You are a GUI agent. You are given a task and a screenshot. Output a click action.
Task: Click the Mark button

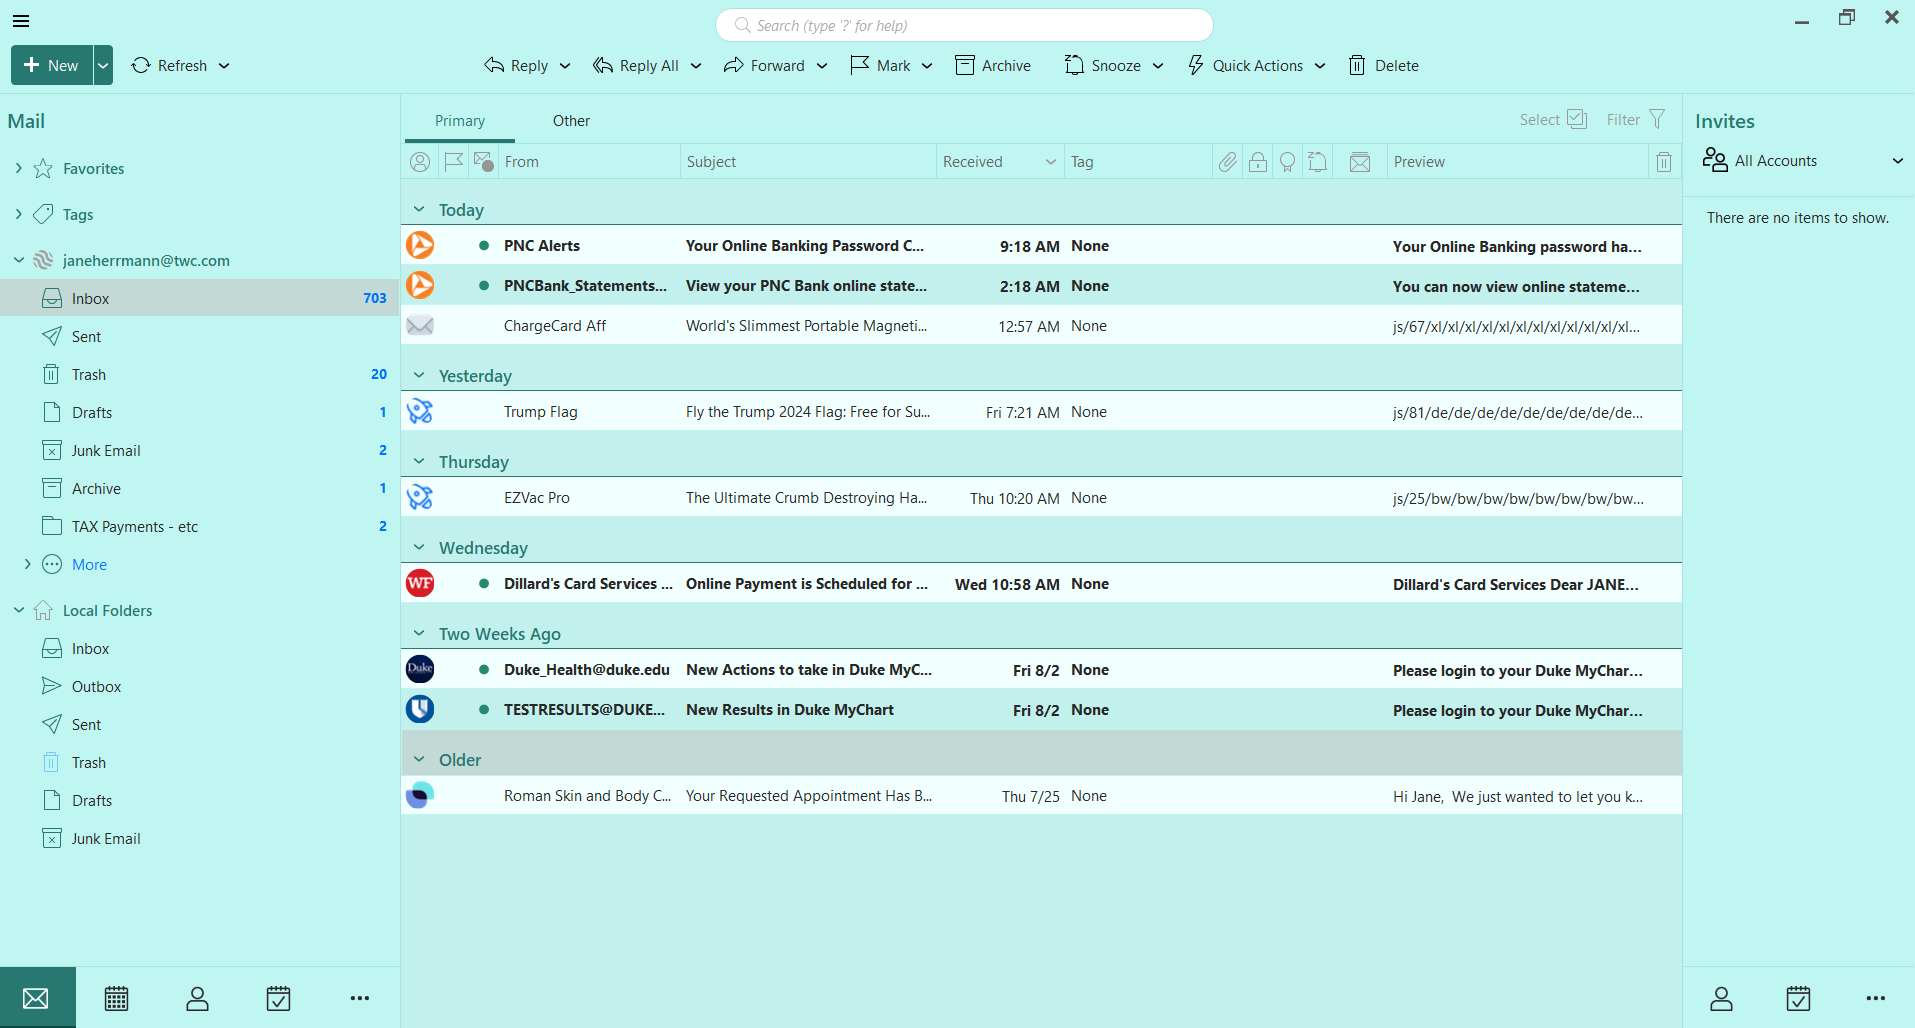coord(880,66)
